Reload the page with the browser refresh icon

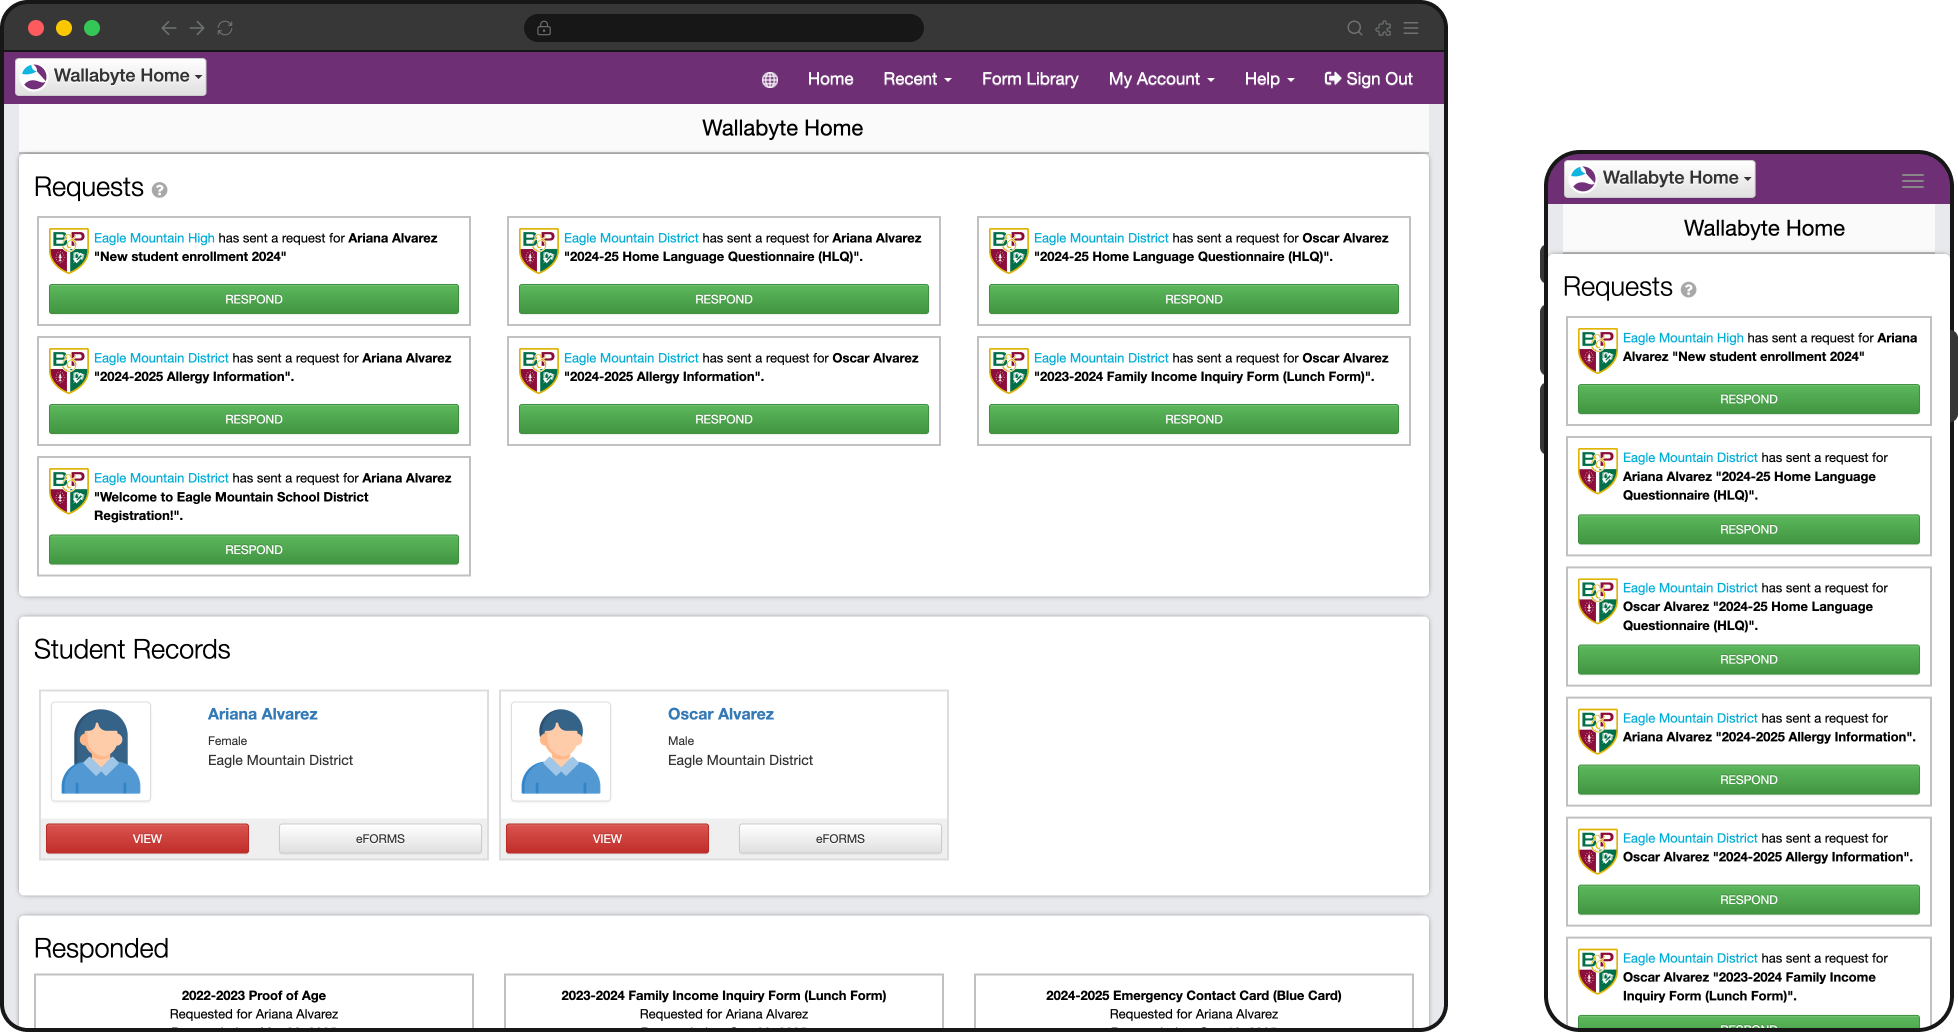click(x=225, y=28)
